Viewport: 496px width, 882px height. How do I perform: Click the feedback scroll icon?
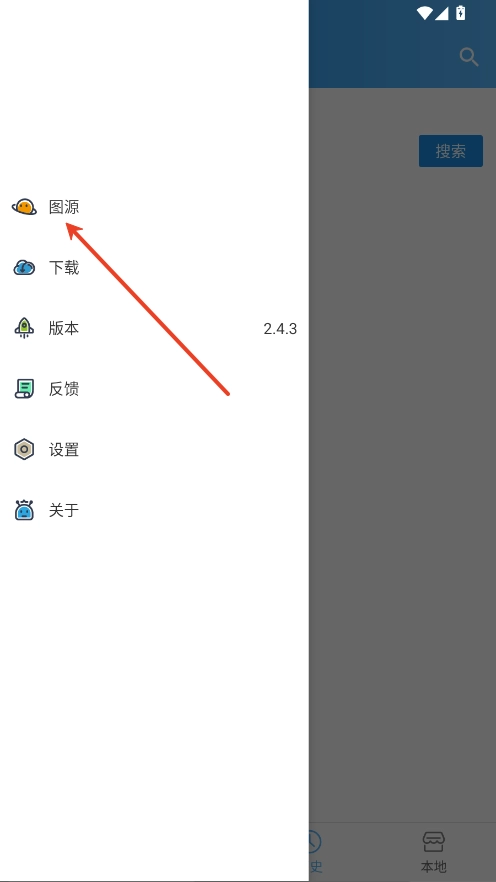click(x=24, y=389)
